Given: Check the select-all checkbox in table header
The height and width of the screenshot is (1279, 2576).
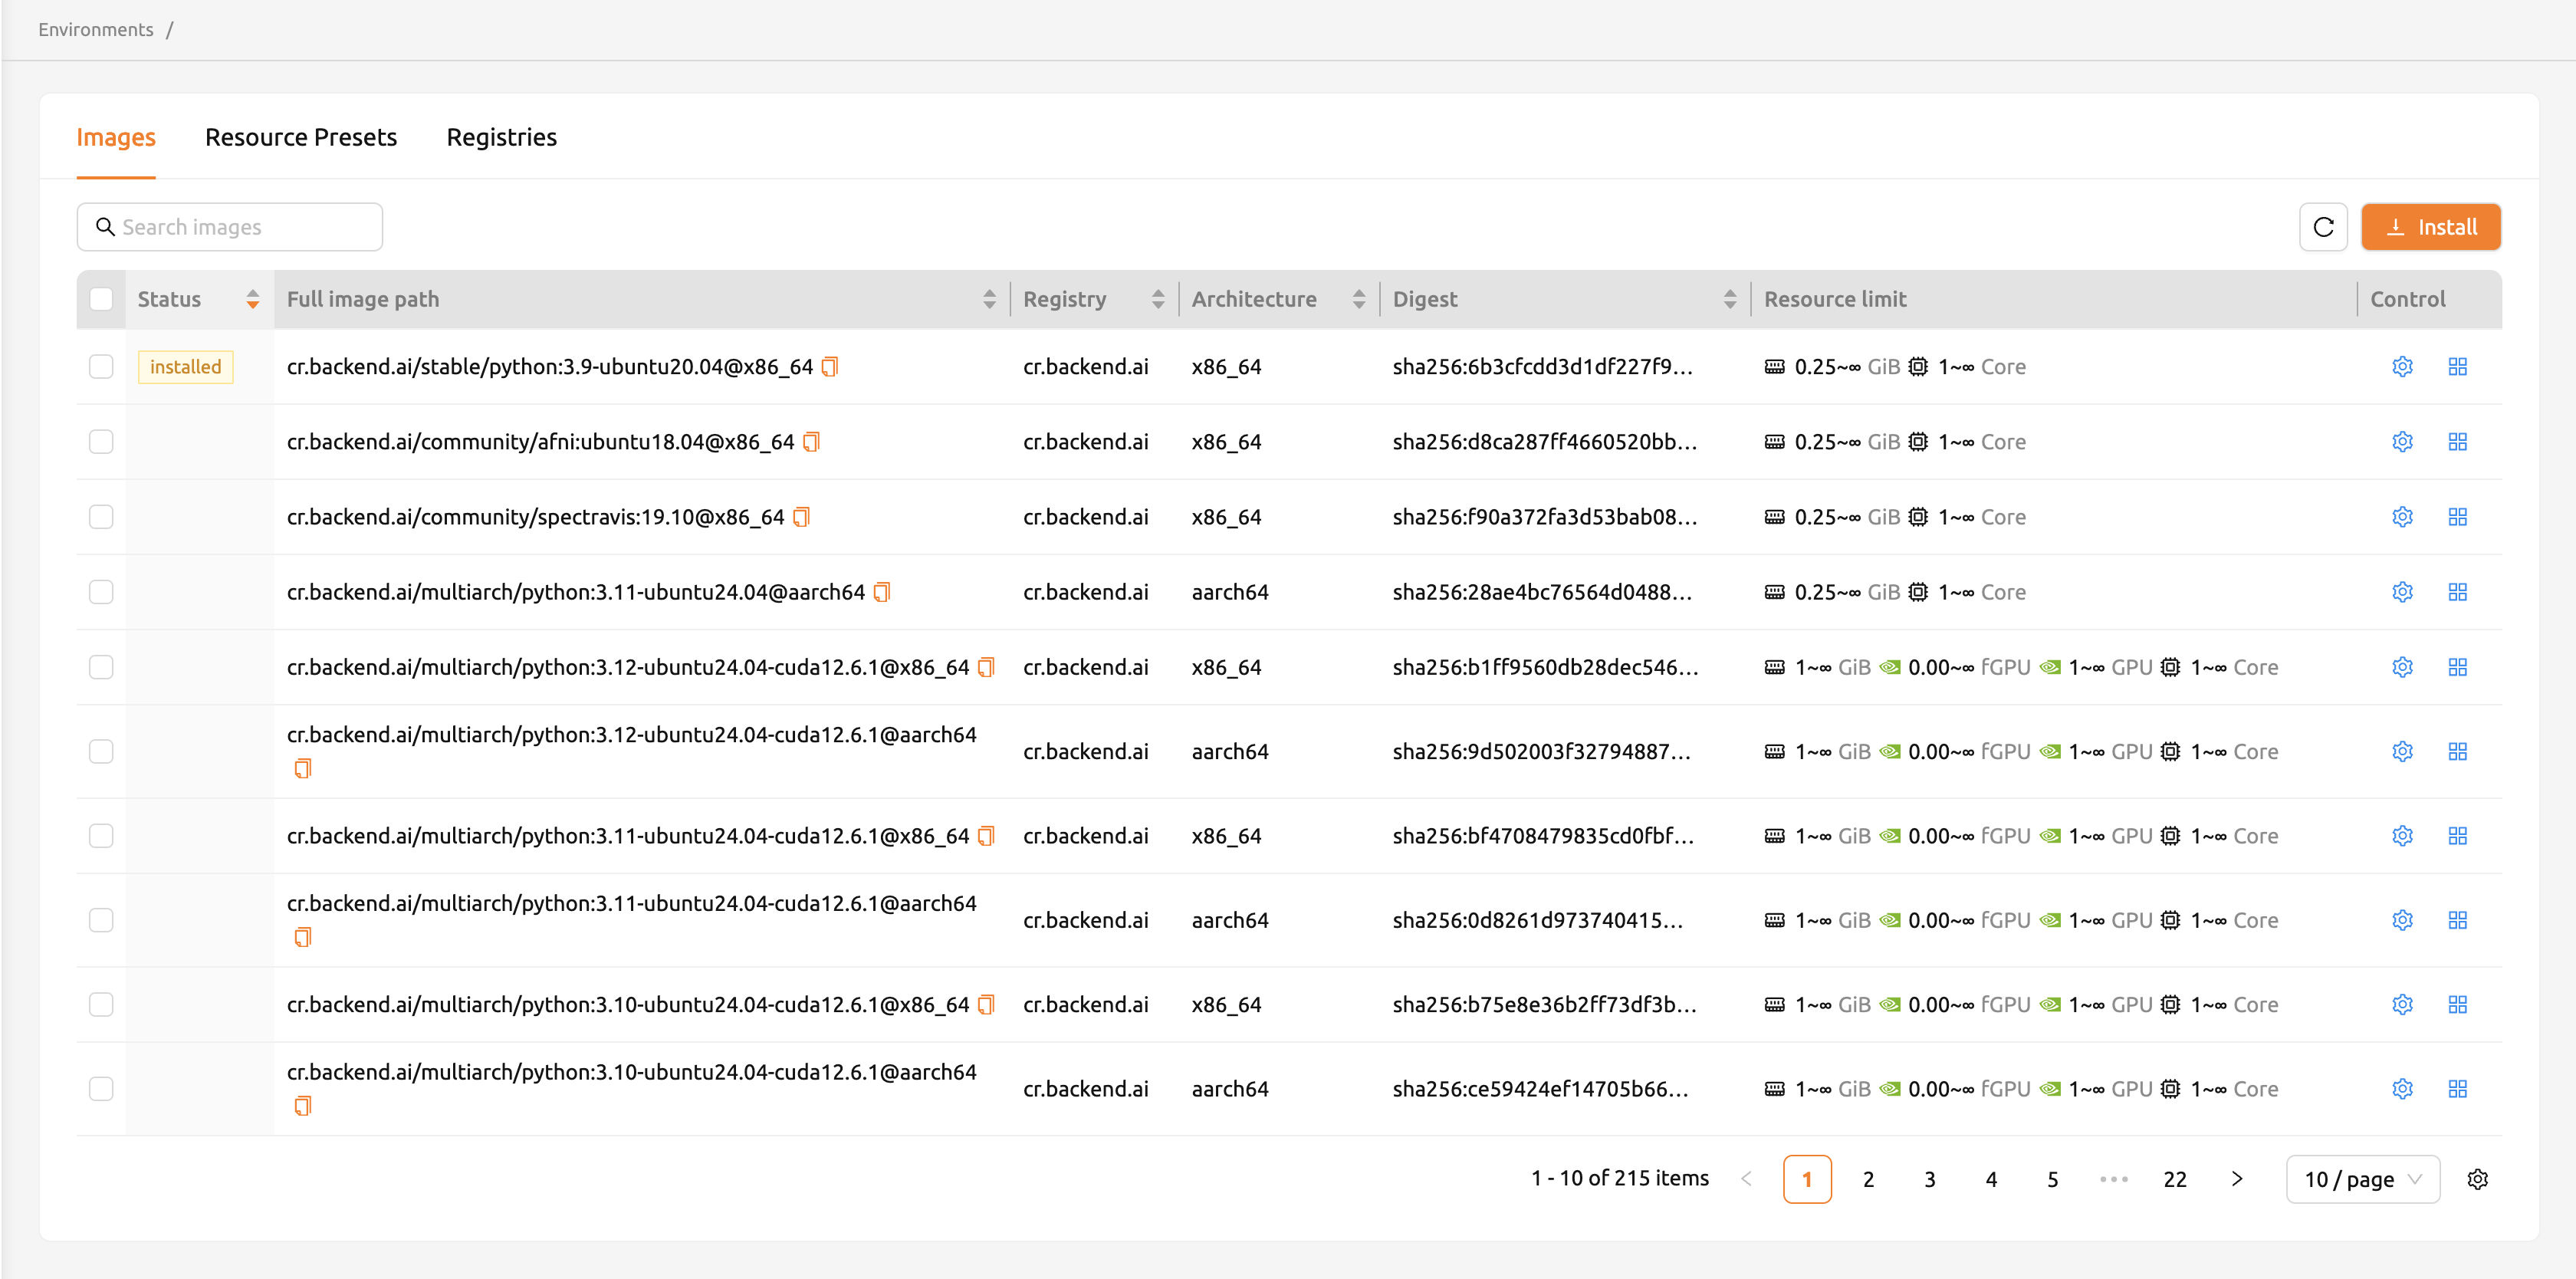Looking at the screenshot, I should pos(101,299).
